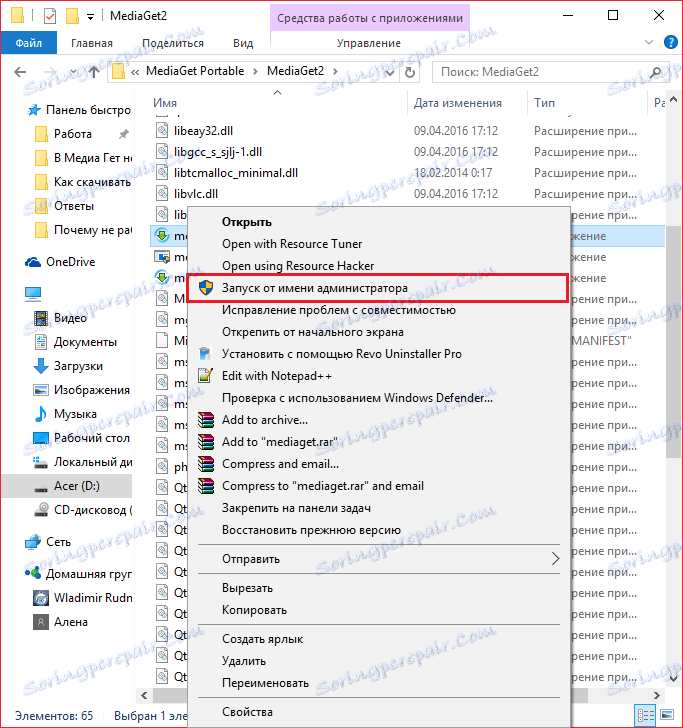Expand the ribbon with the chevron
The width and height of the screenshot is (683, 728).
[x=649, y=42]
